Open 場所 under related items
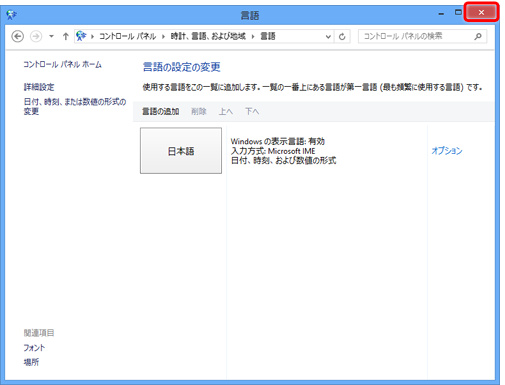Image resolution: width=505 pixels, height=385 pixels. (x=31, y=362)
